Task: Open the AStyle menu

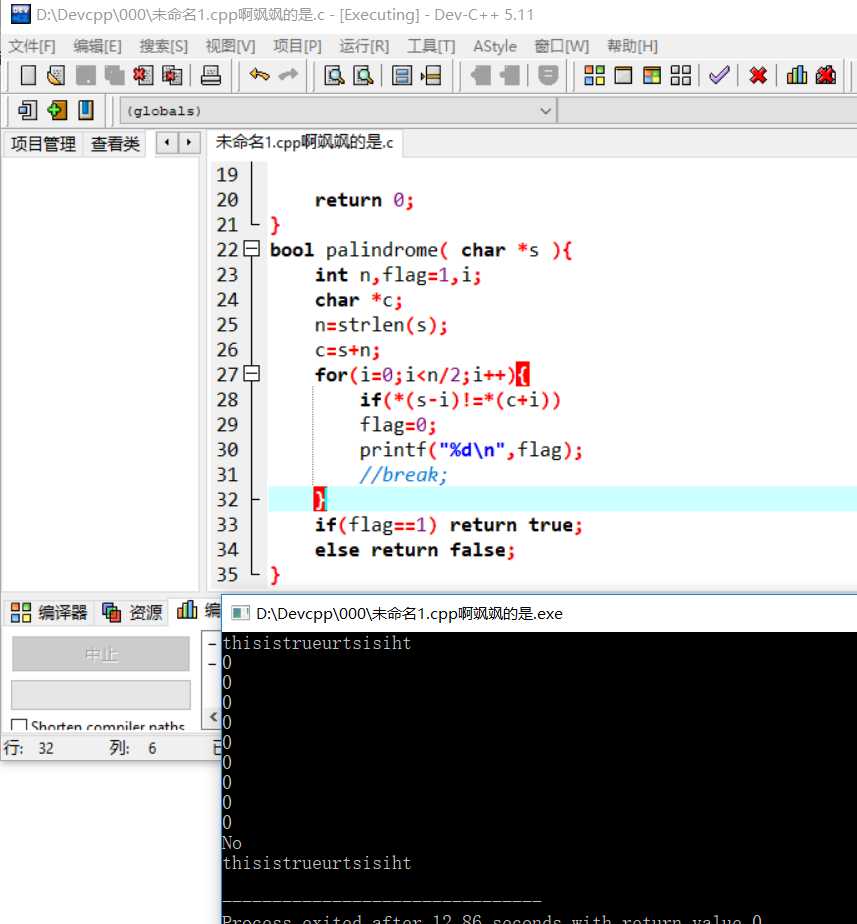Action: [495, 47]
